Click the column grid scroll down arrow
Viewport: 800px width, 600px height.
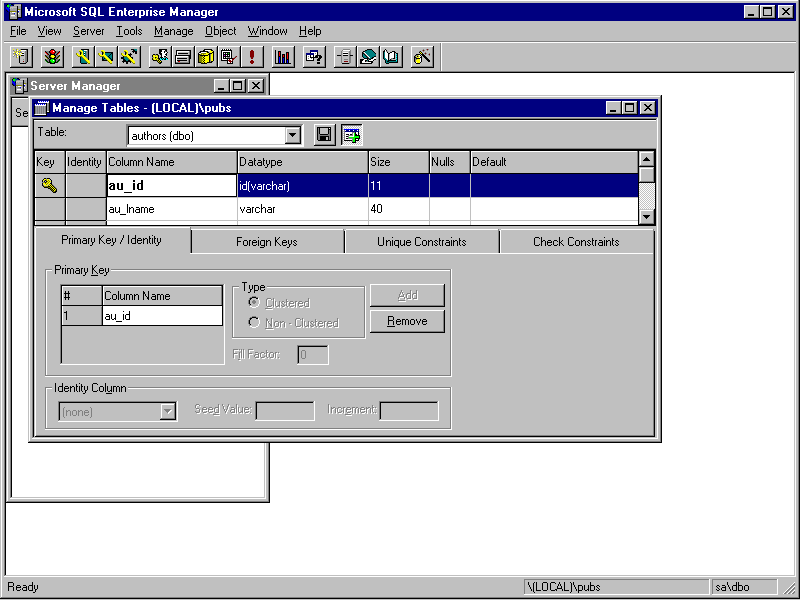pyautogui.click(x=646, y=216)
